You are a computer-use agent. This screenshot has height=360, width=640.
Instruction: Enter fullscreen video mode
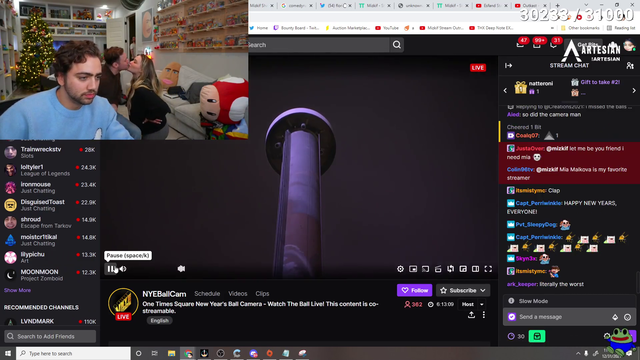pos(488,269)
